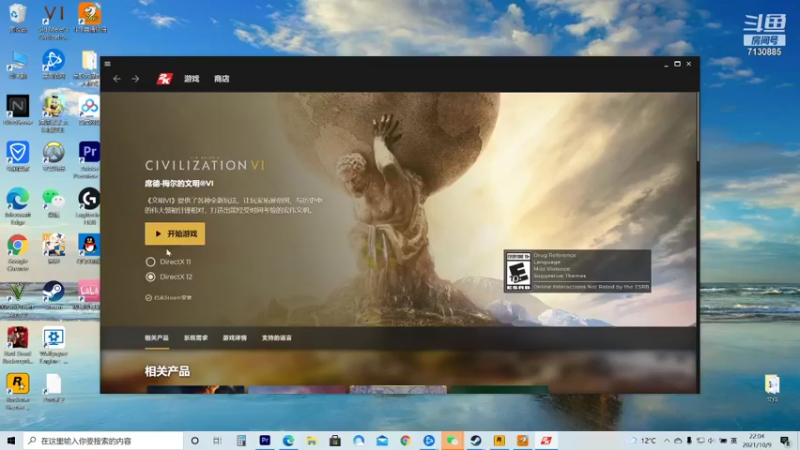The image size is (800, 450).
Task: Click the launcher's vertical scrollbar
Action: click(697, 128)
